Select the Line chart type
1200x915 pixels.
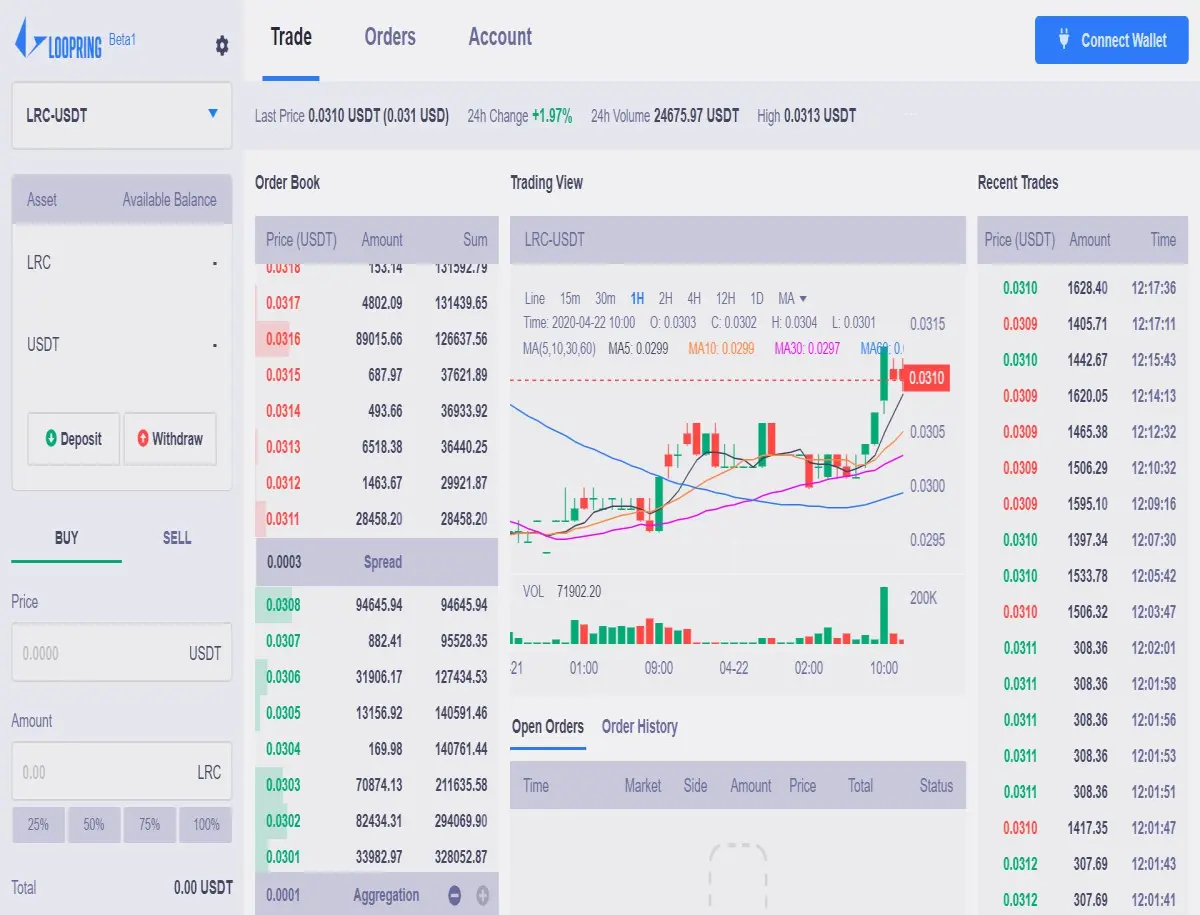tap(535, 298)
